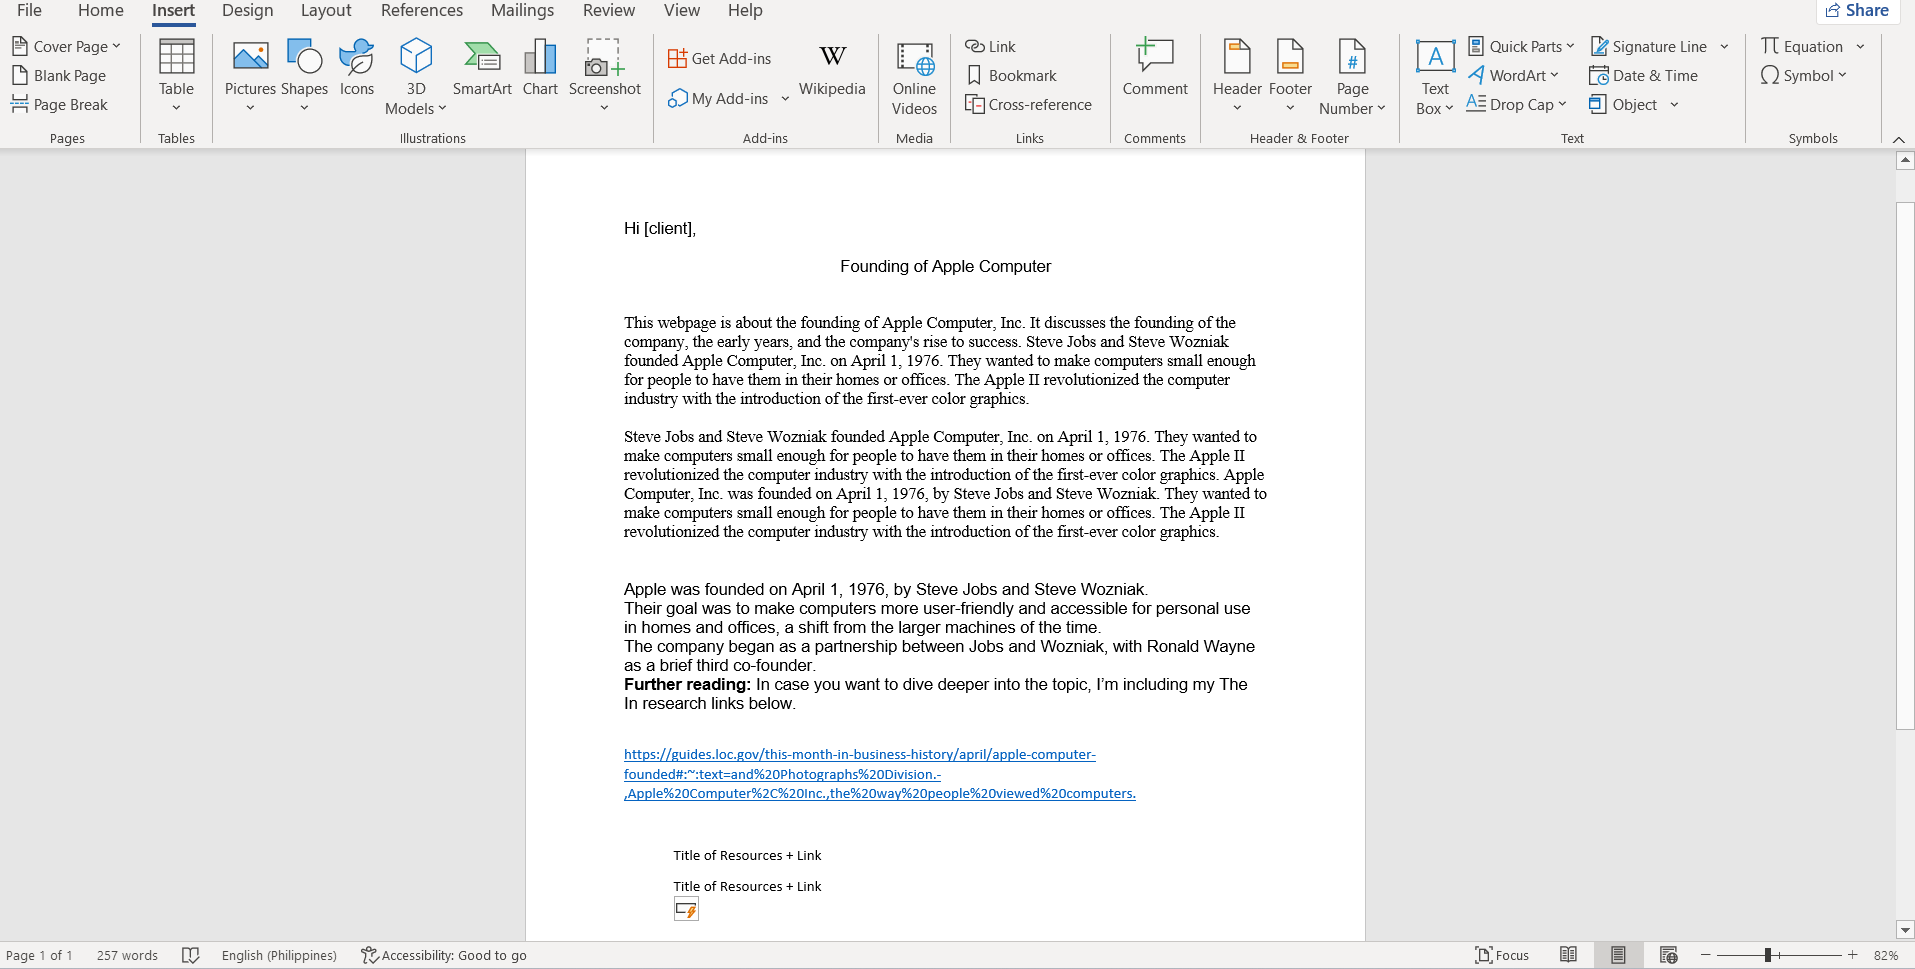1915x969 pixels.
Task: Add a Bookmark
Action: click(x=1011, y=75)
